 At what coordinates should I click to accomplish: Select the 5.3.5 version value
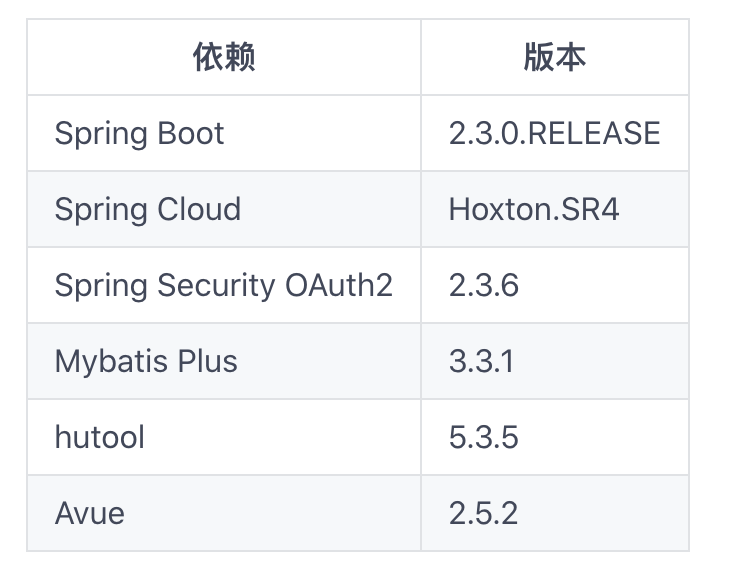pos(483,437)
